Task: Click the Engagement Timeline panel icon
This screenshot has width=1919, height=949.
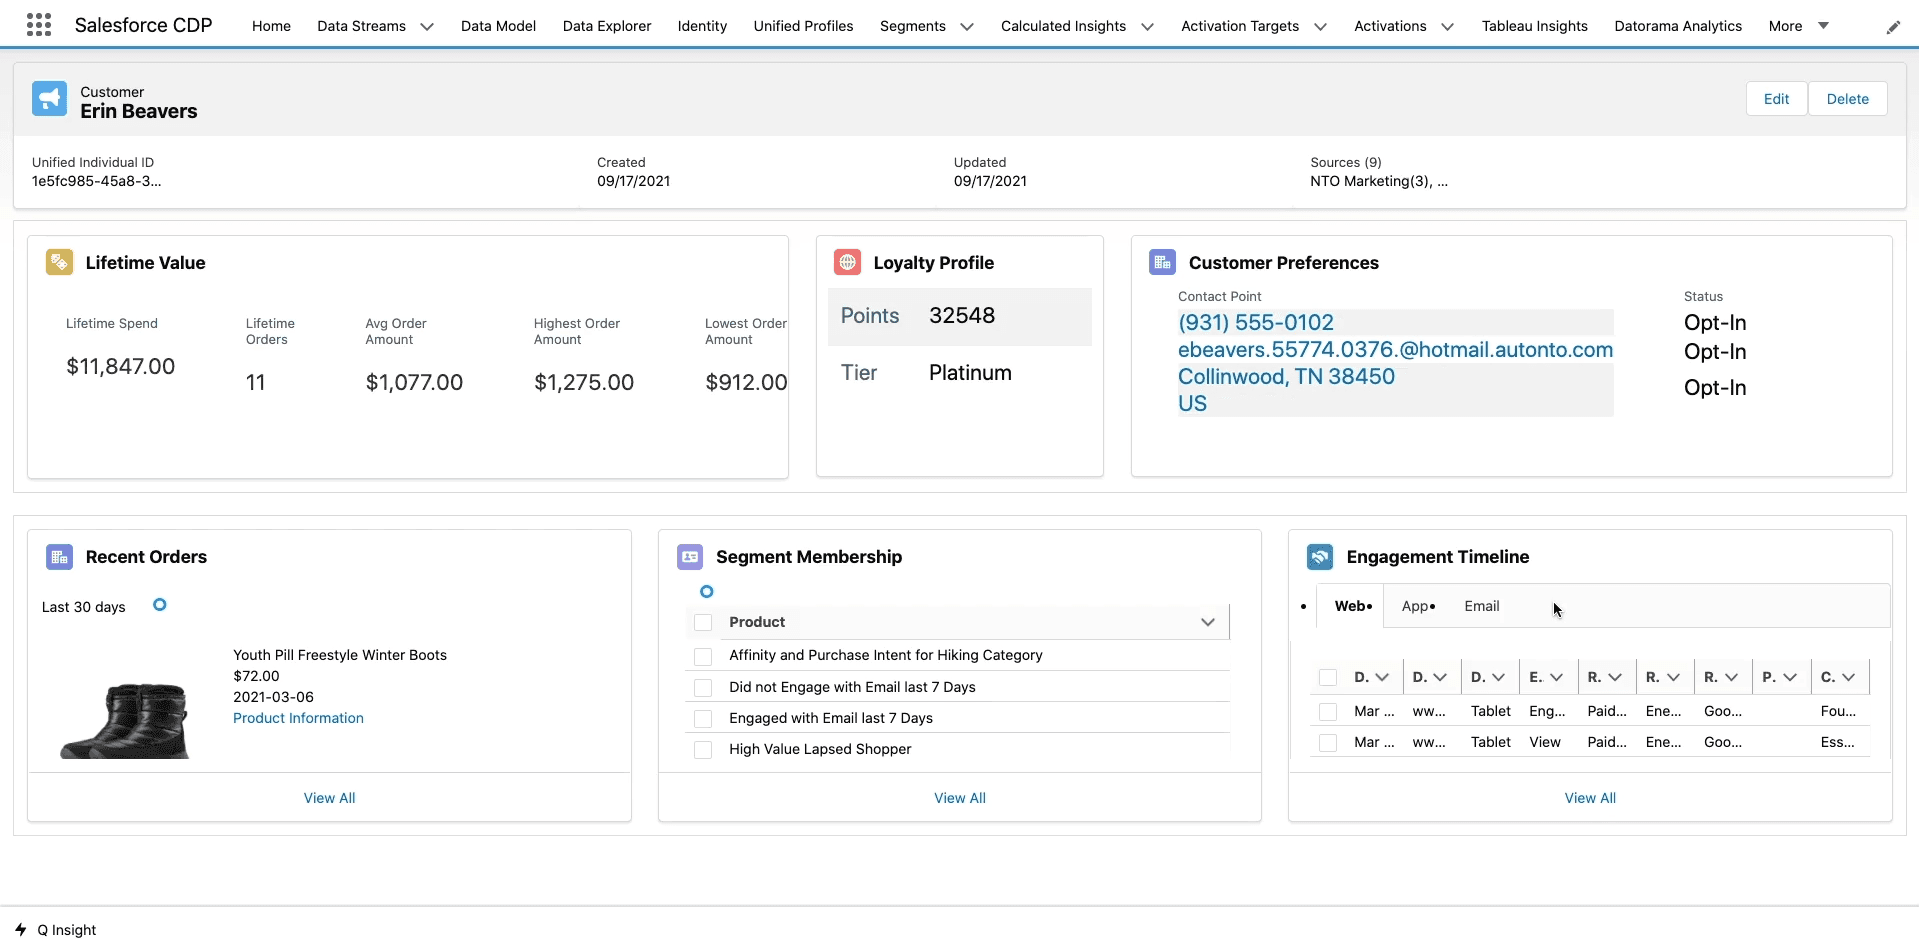Action: click(1319, 557)
